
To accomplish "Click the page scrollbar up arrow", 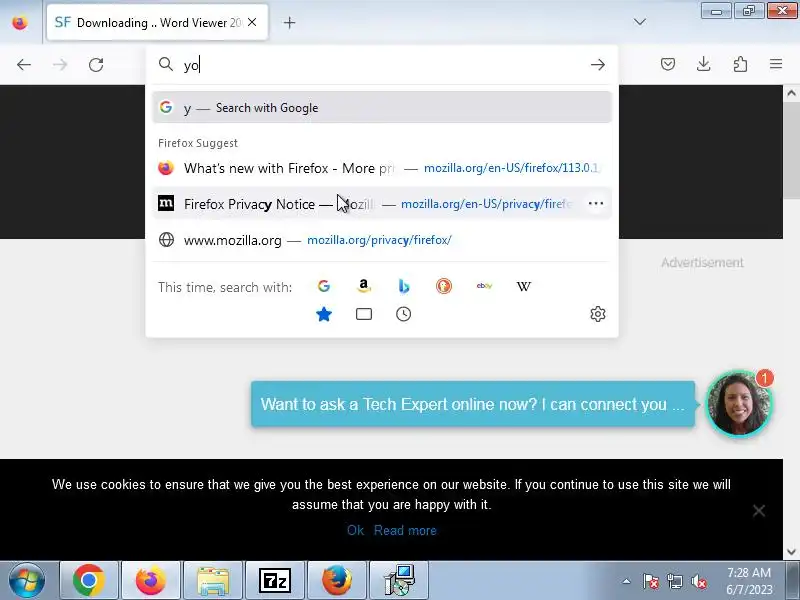I will [791, 93].
